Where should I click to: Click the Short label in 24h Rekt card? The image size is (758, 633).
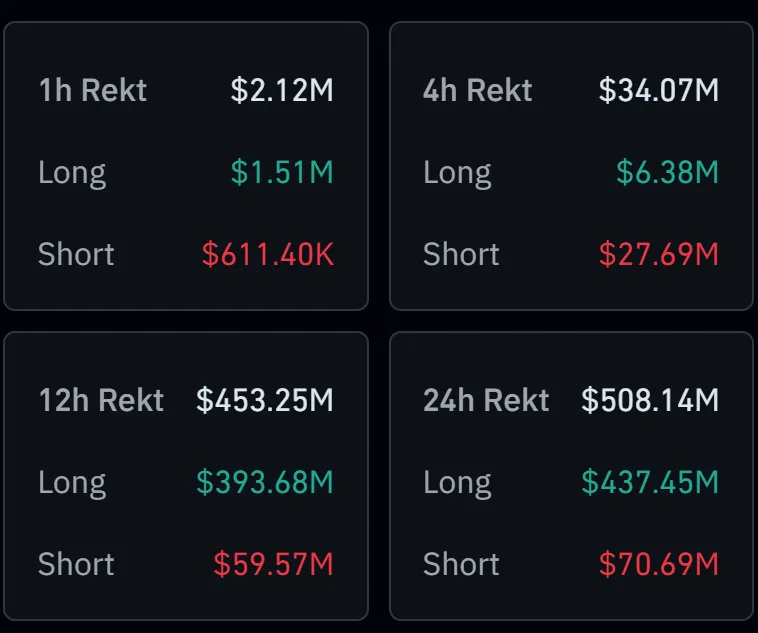461,564
